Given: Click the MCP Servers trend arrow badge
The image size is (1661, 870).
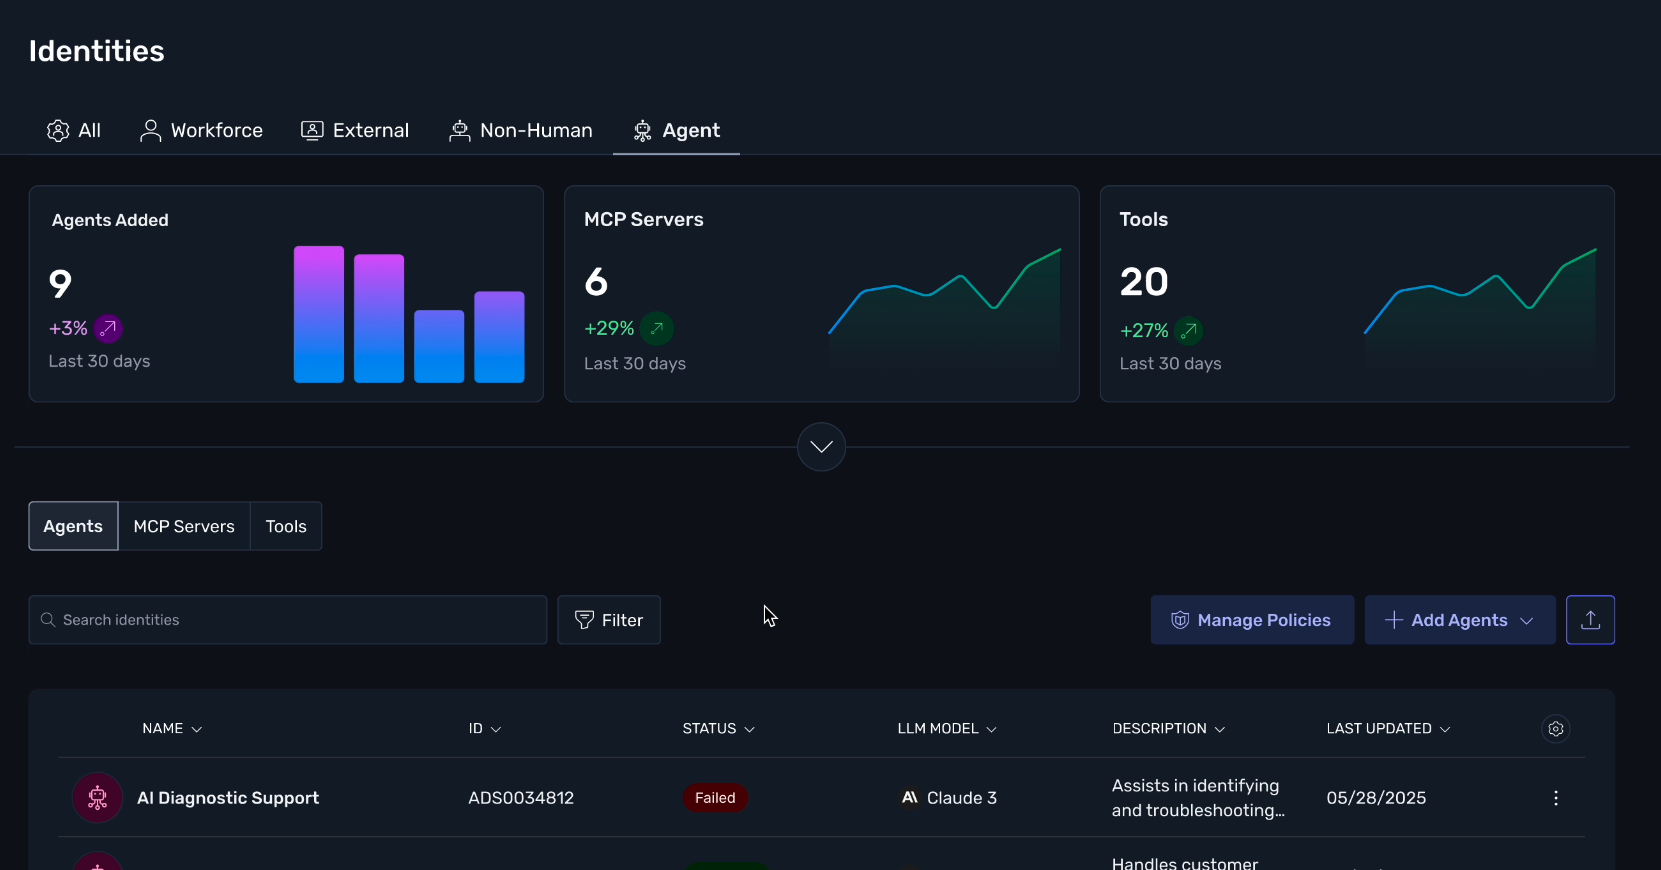Looking at the screenshot, I should [657, 328].
